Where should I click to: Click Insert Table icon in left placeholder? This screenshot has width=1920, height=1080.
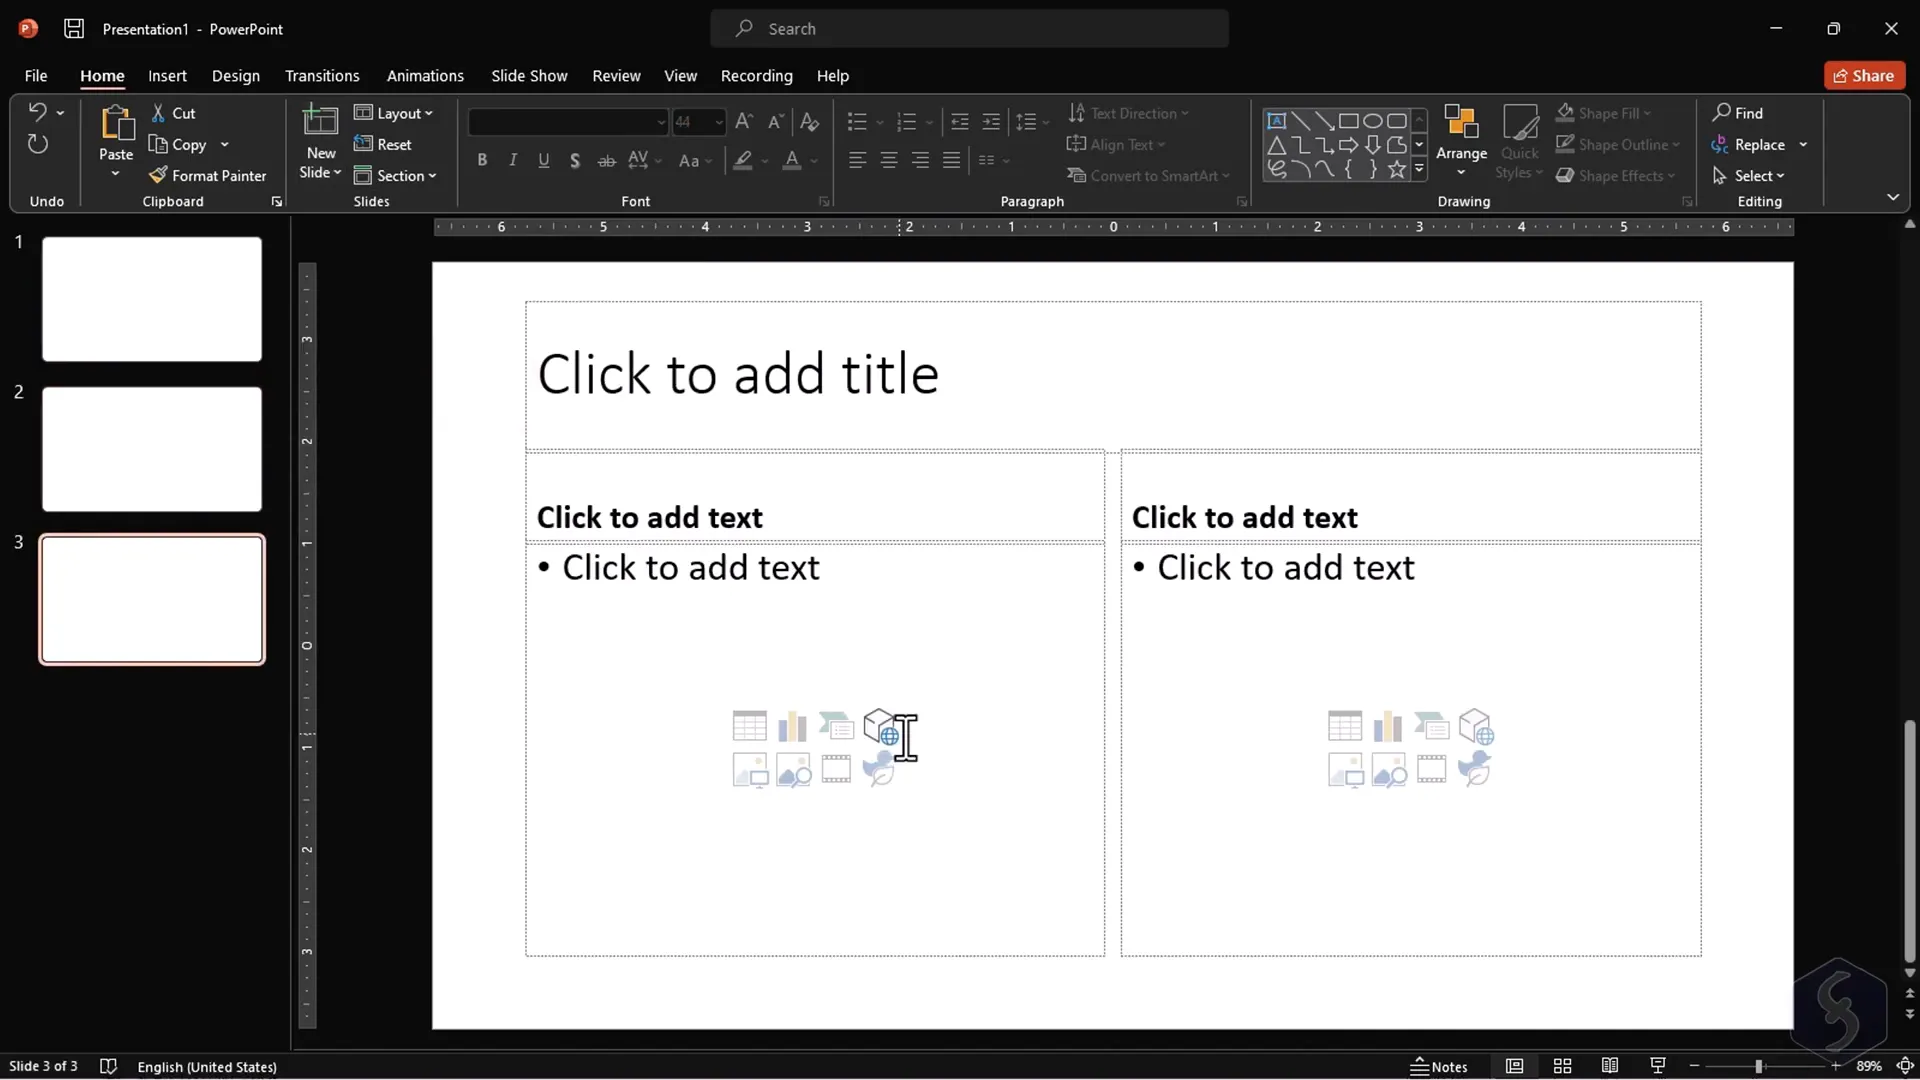749,726
